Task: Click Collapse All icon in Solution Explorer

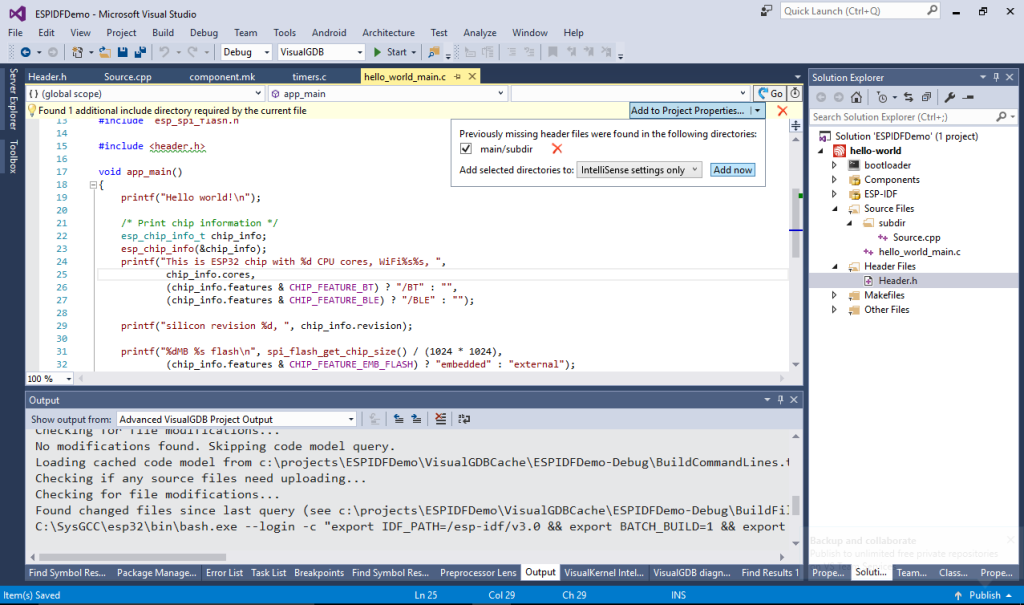Action: [926, 98]
